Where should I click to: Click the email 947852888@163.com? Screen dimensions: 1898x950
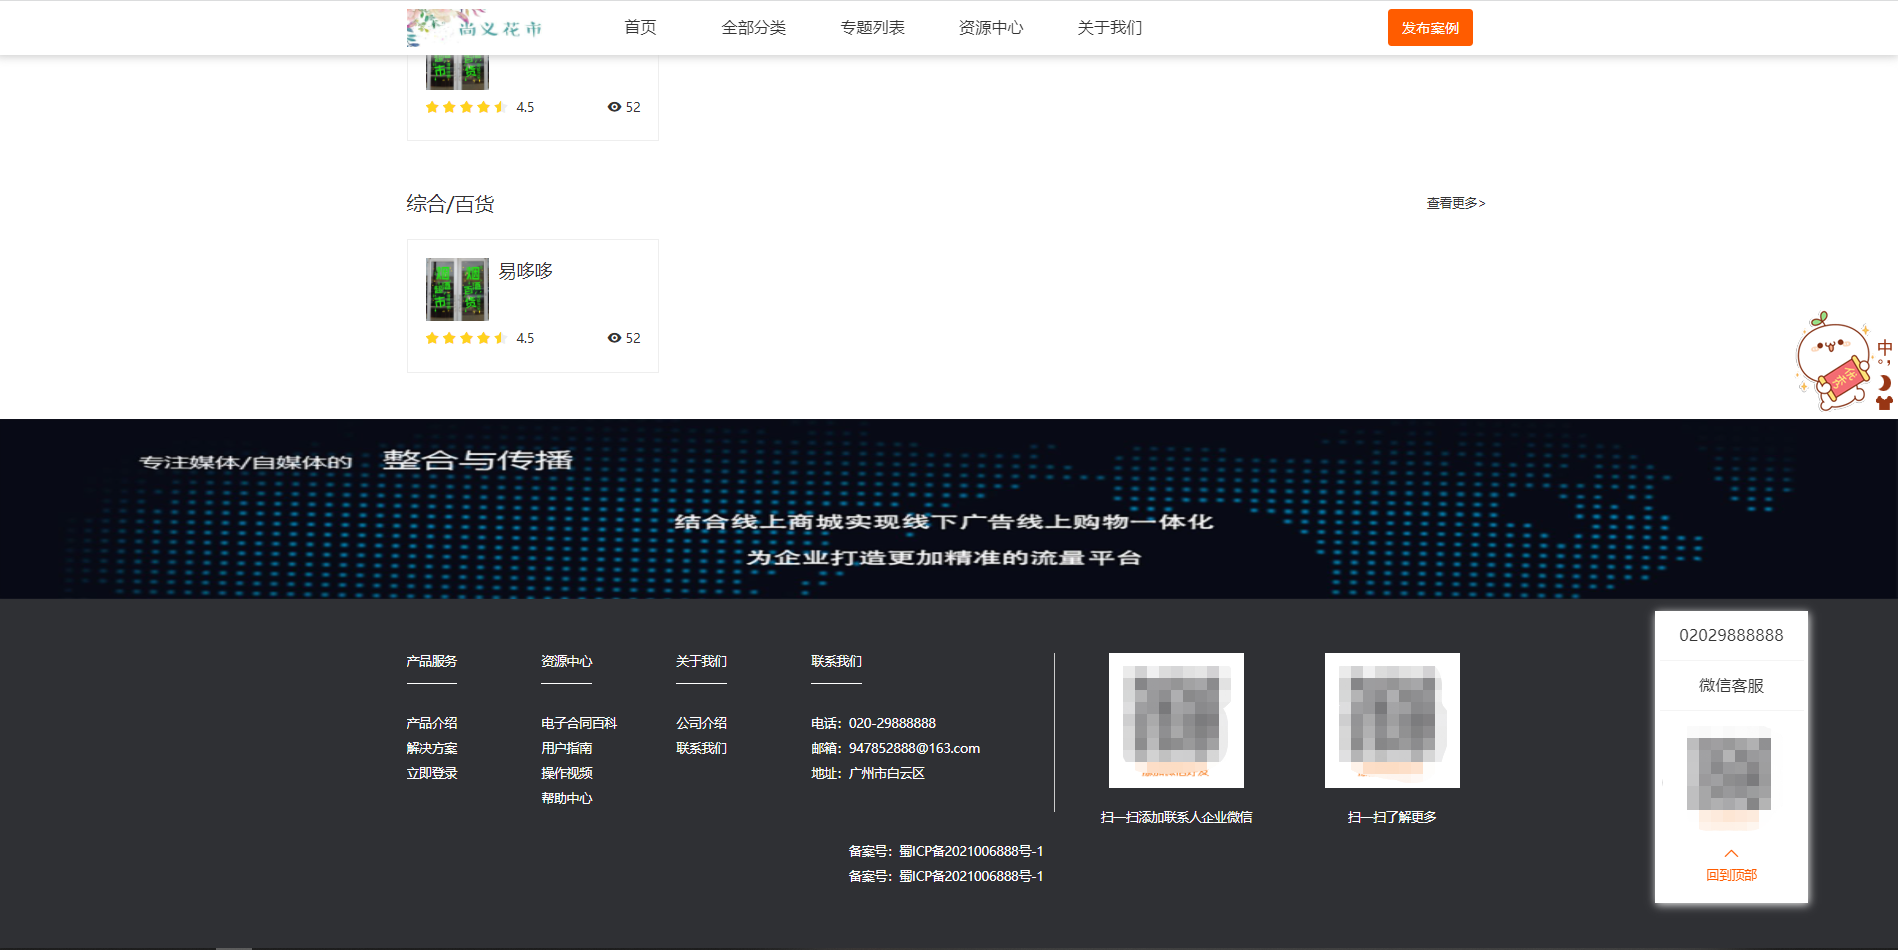tap(914, 748)
